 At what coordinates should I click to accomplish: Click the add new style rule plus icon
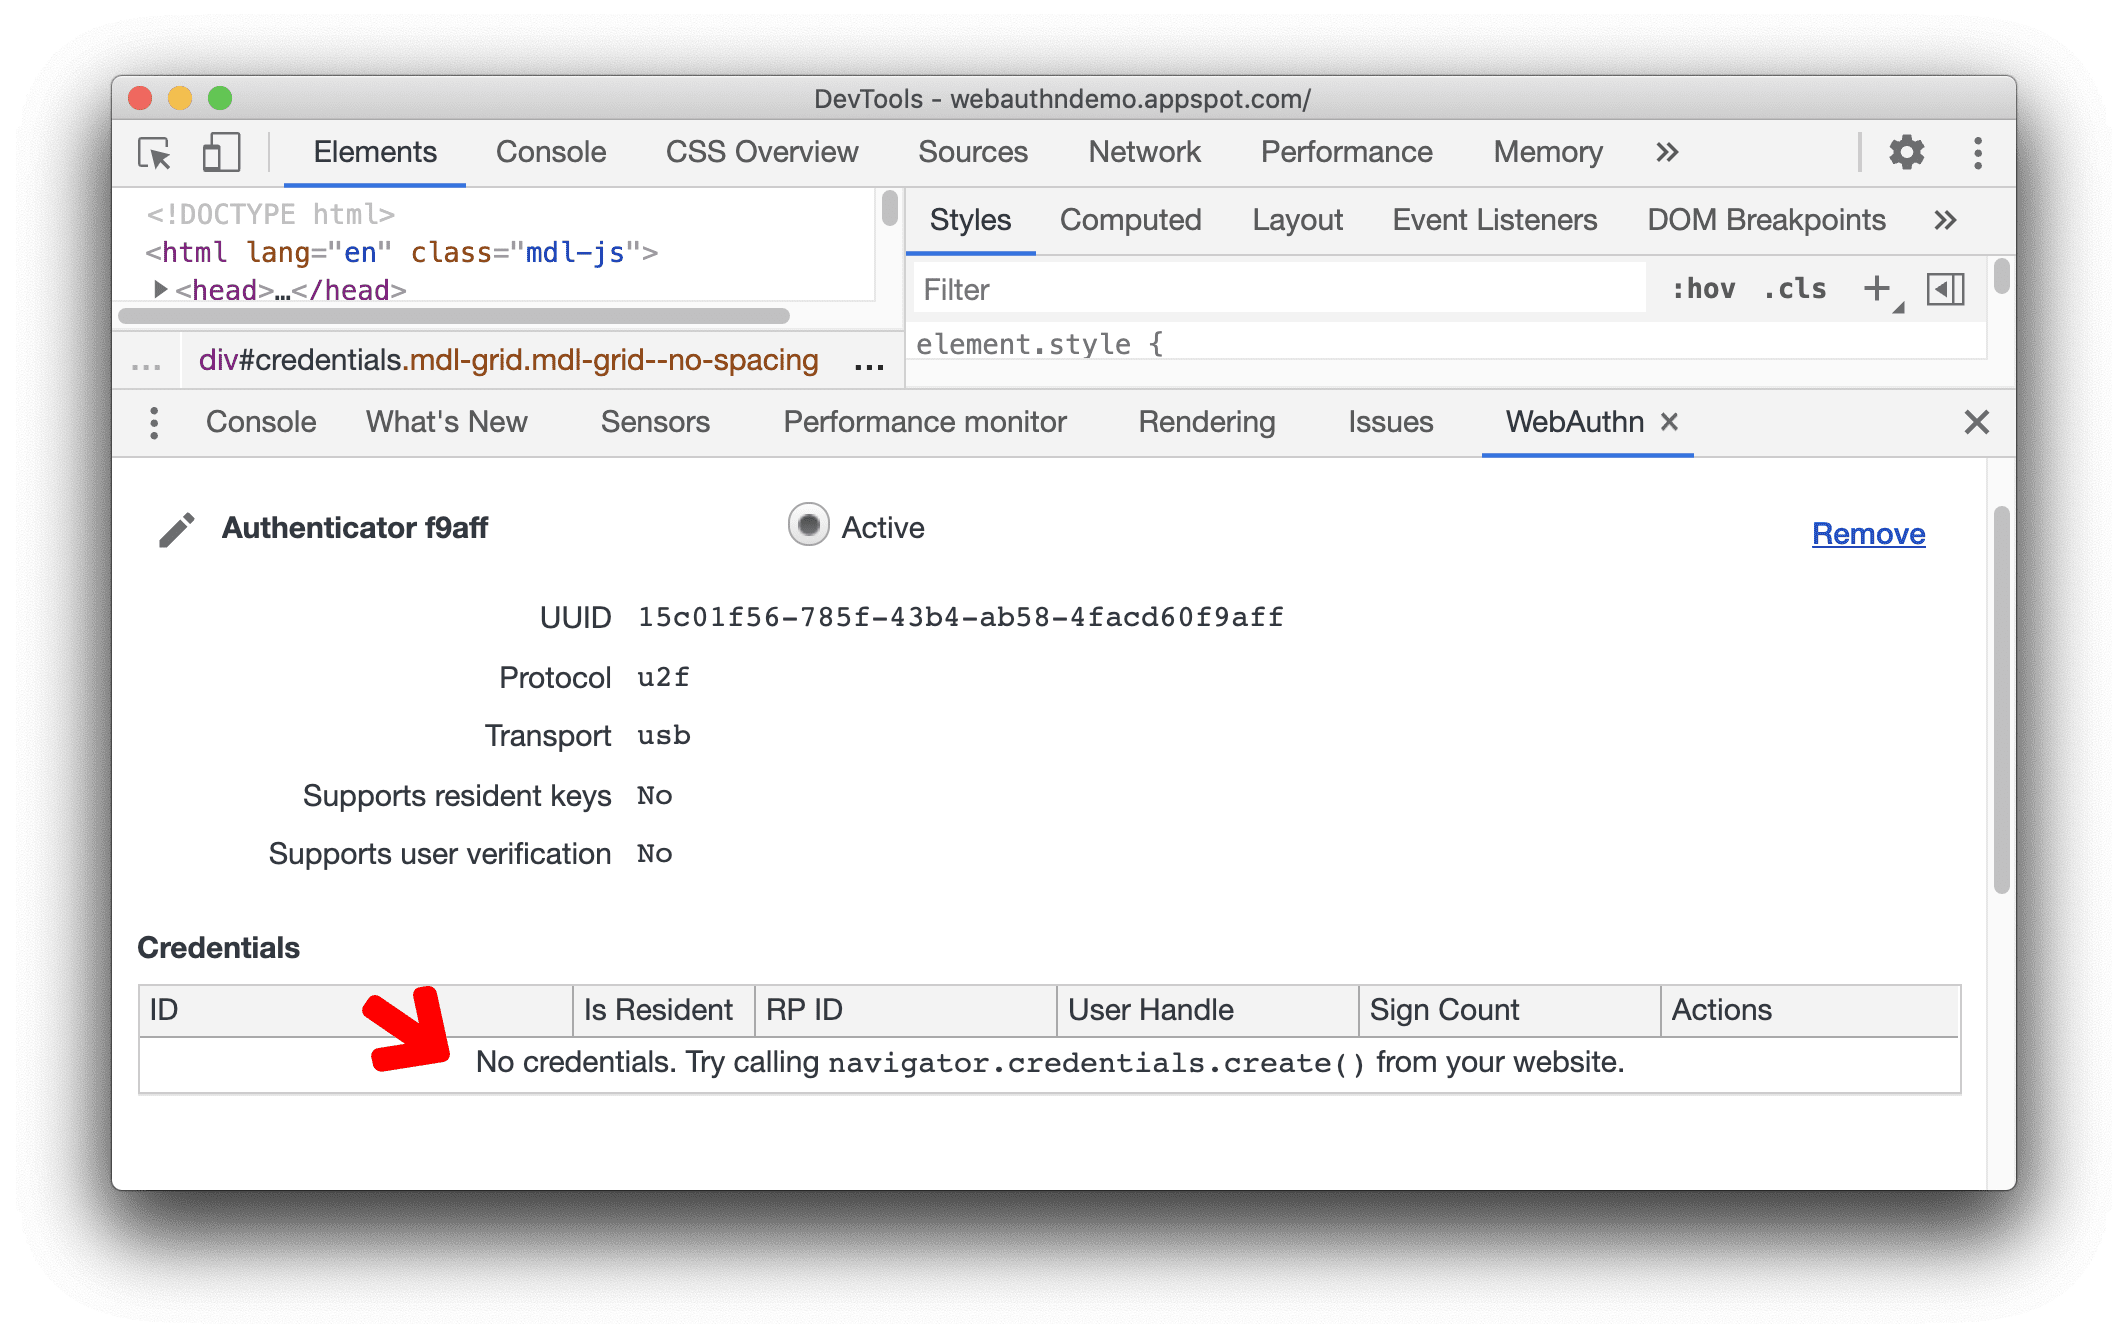[x=1880, y=291]
